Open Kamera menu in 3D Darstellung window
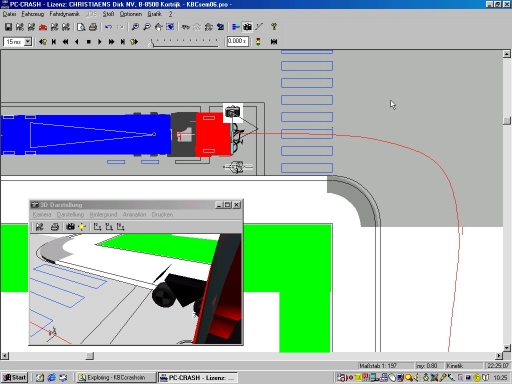512x384 pixels. pos(42,215)
